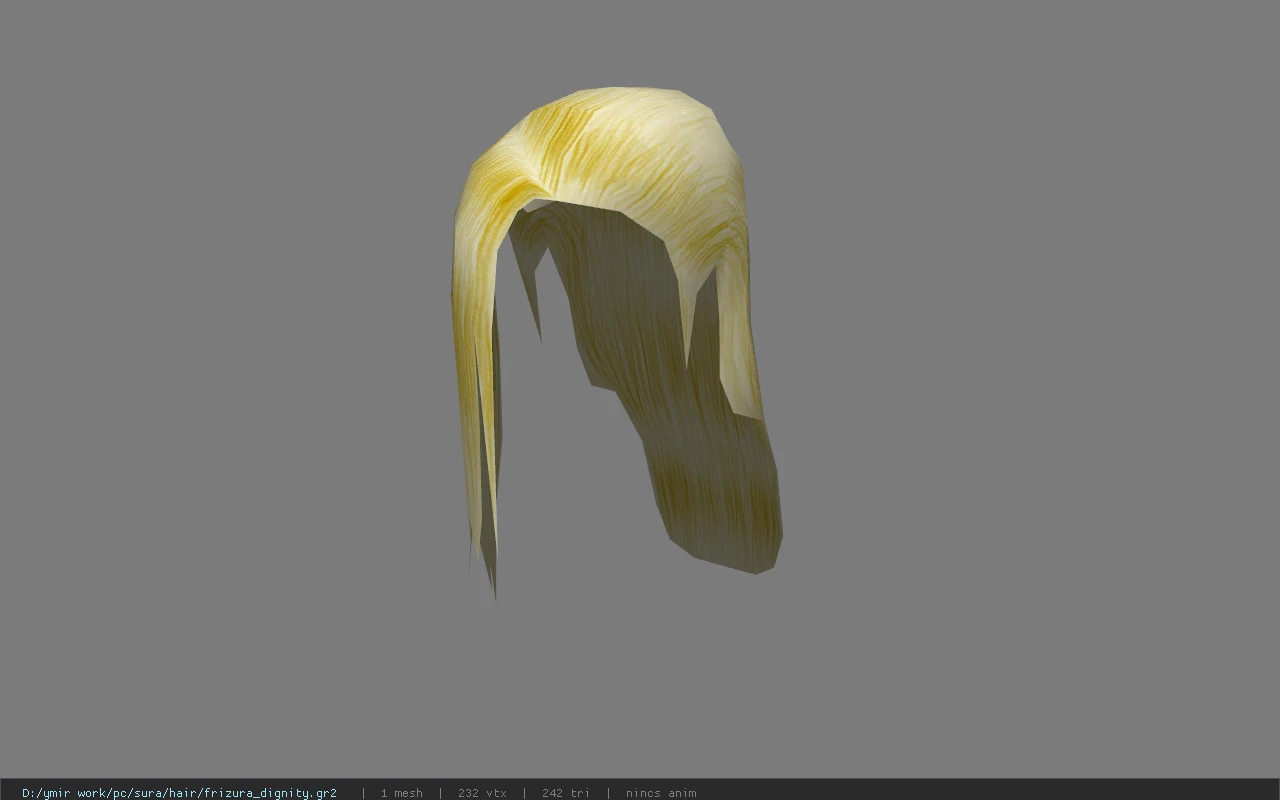Click the '1 mesh' status entry
This screenshot has width=1280, height=800.
(x=401, y=793)
